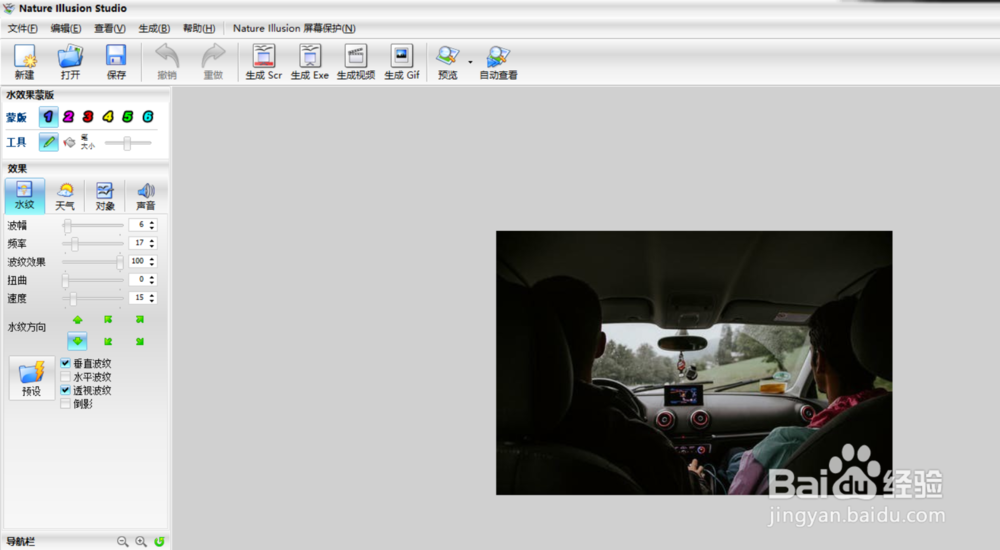1000x550 pixels.
Task: Set ripple direction to down arrow
Action: (77, 341)
